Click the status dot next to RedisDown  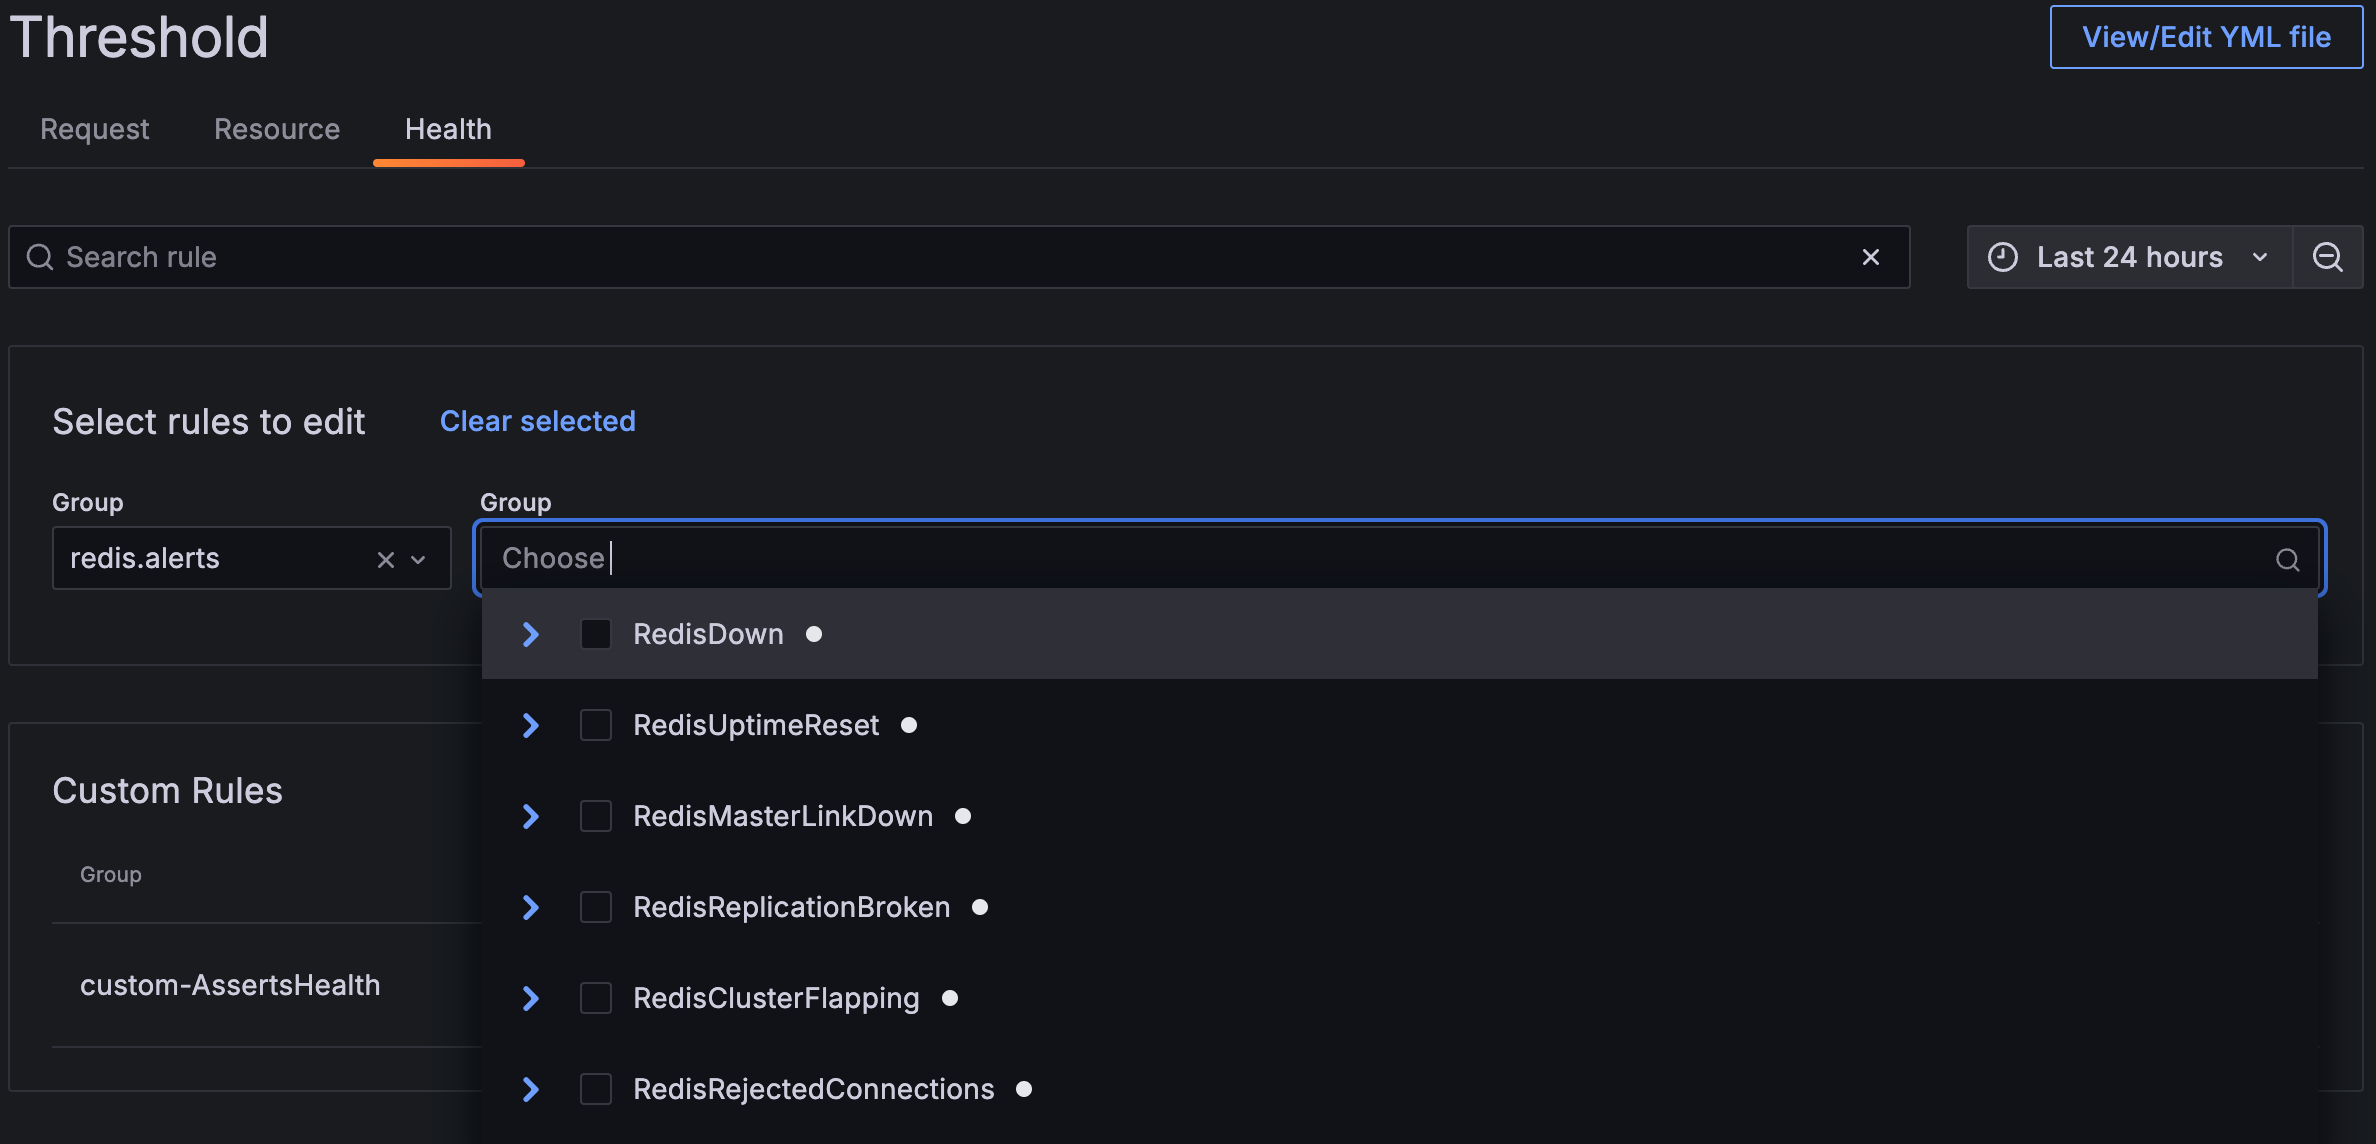(814, 633)
